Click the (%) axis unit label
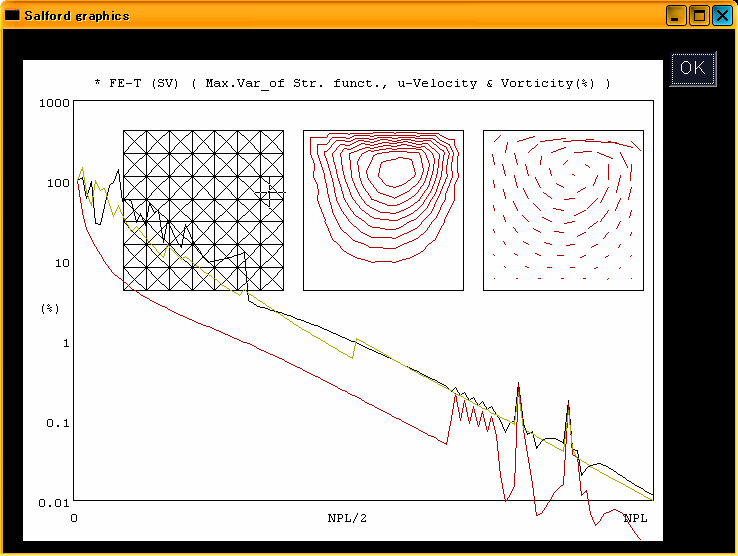 50,309
